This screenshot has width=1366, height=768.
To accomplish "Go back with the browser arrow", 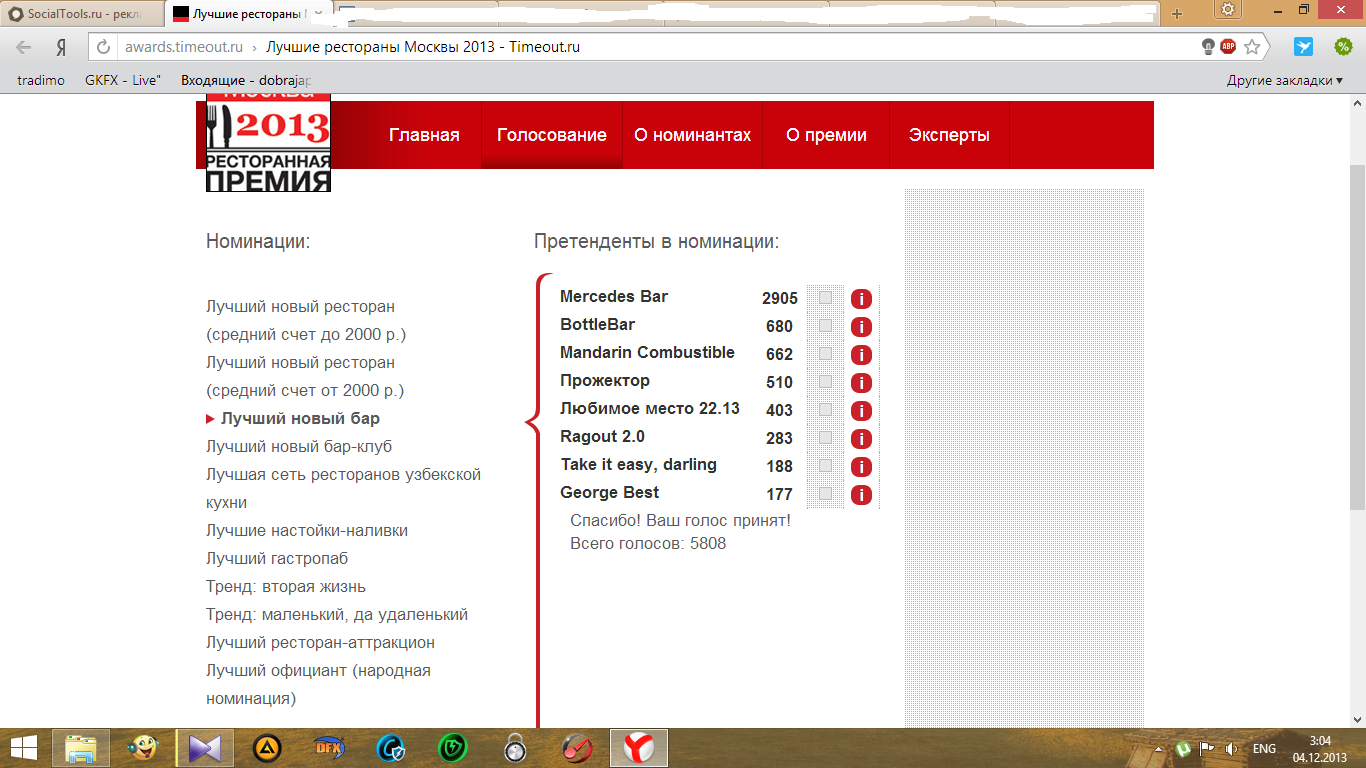I will coord(24,47).
